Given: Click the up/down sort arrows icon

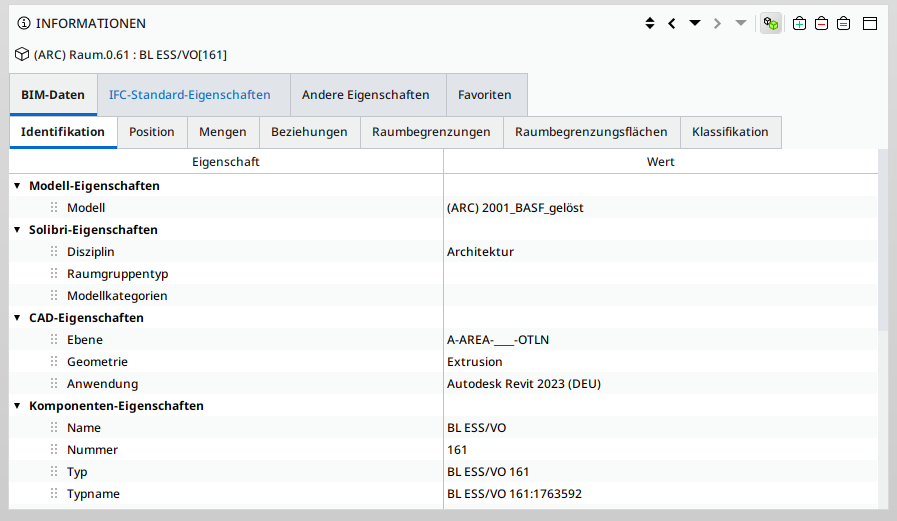Looking at the screenshot, I should pos(650,23).
